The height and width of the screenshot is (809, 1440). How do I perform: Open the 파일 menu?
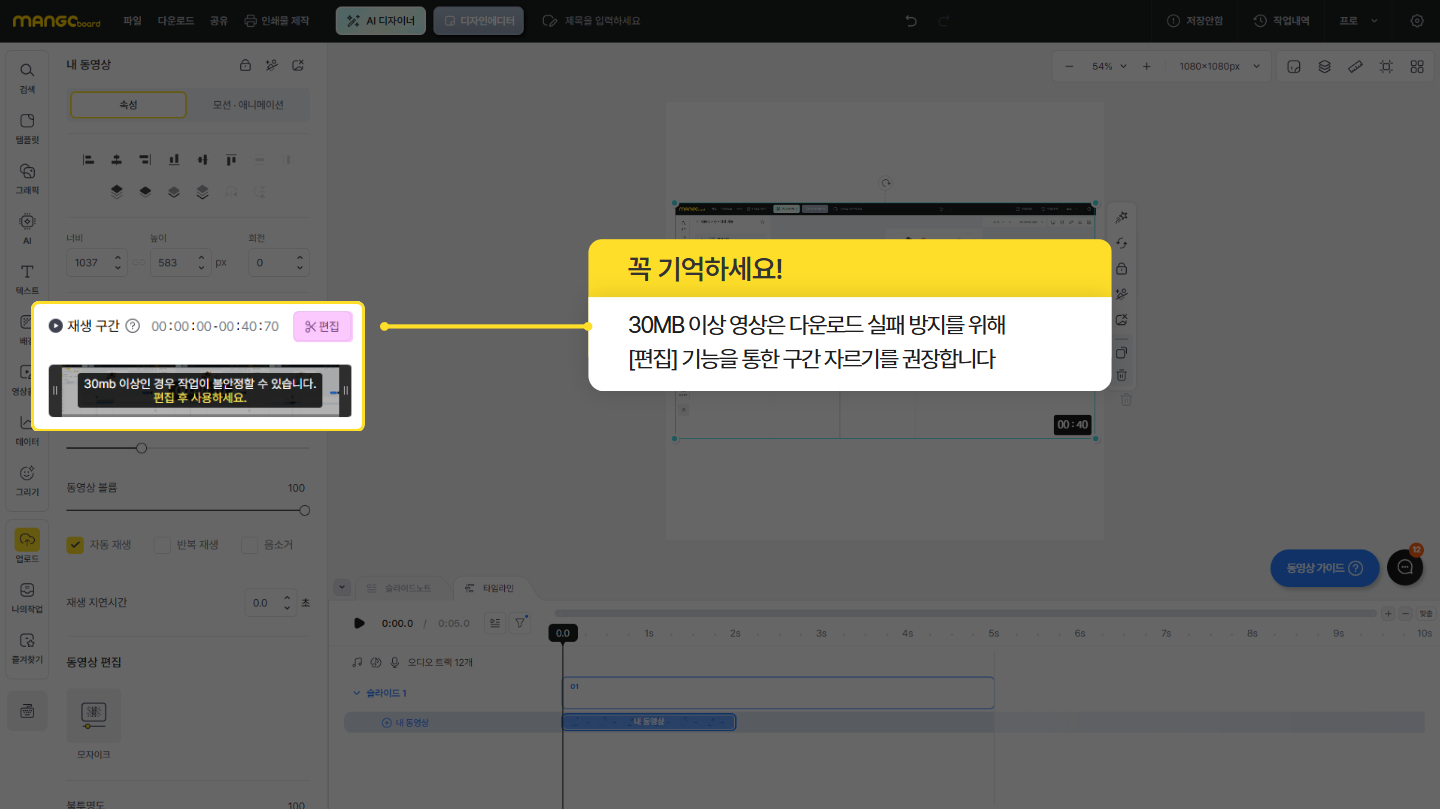pos(132,21)
